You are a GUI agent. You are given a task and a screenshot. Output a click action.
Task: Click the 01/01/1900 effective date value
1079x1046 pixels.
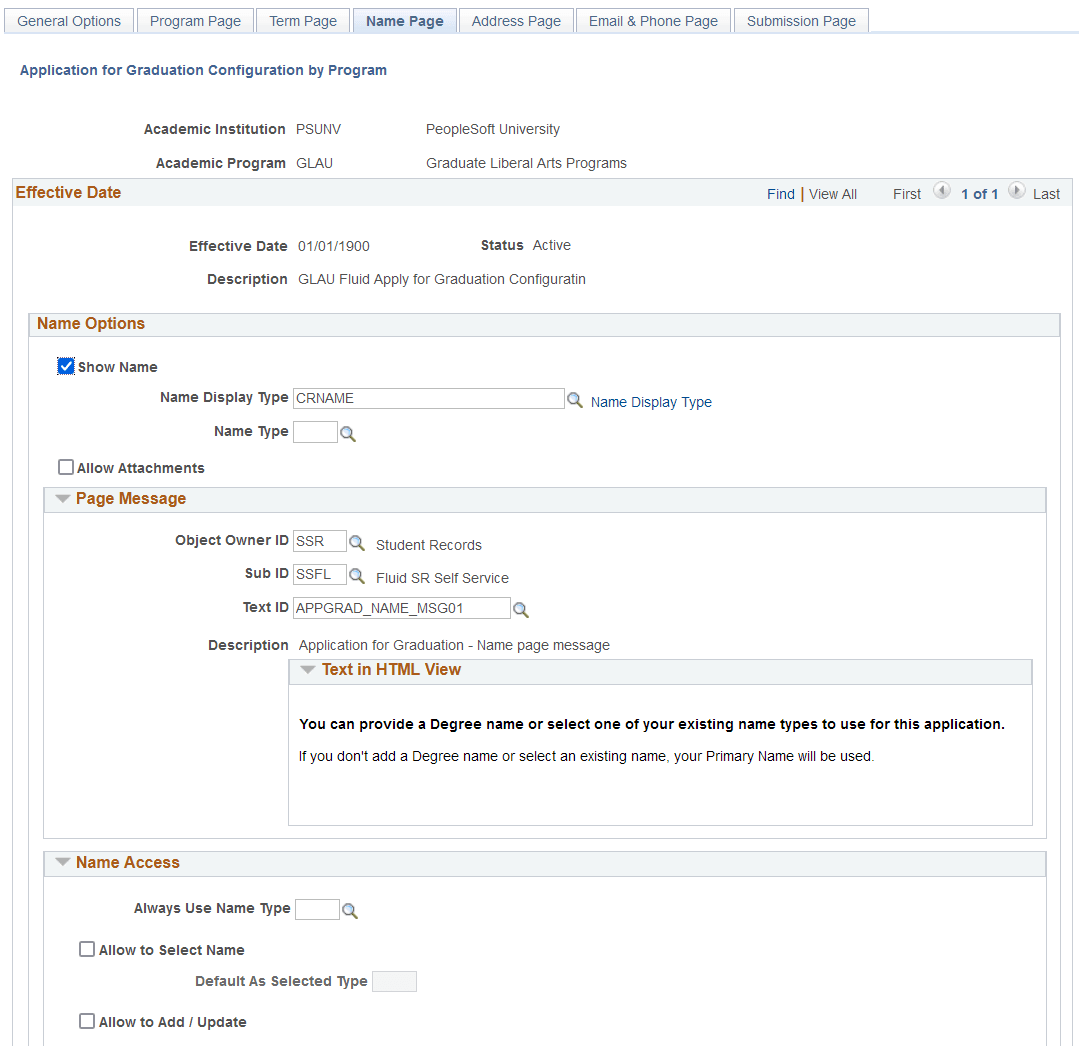334,246
